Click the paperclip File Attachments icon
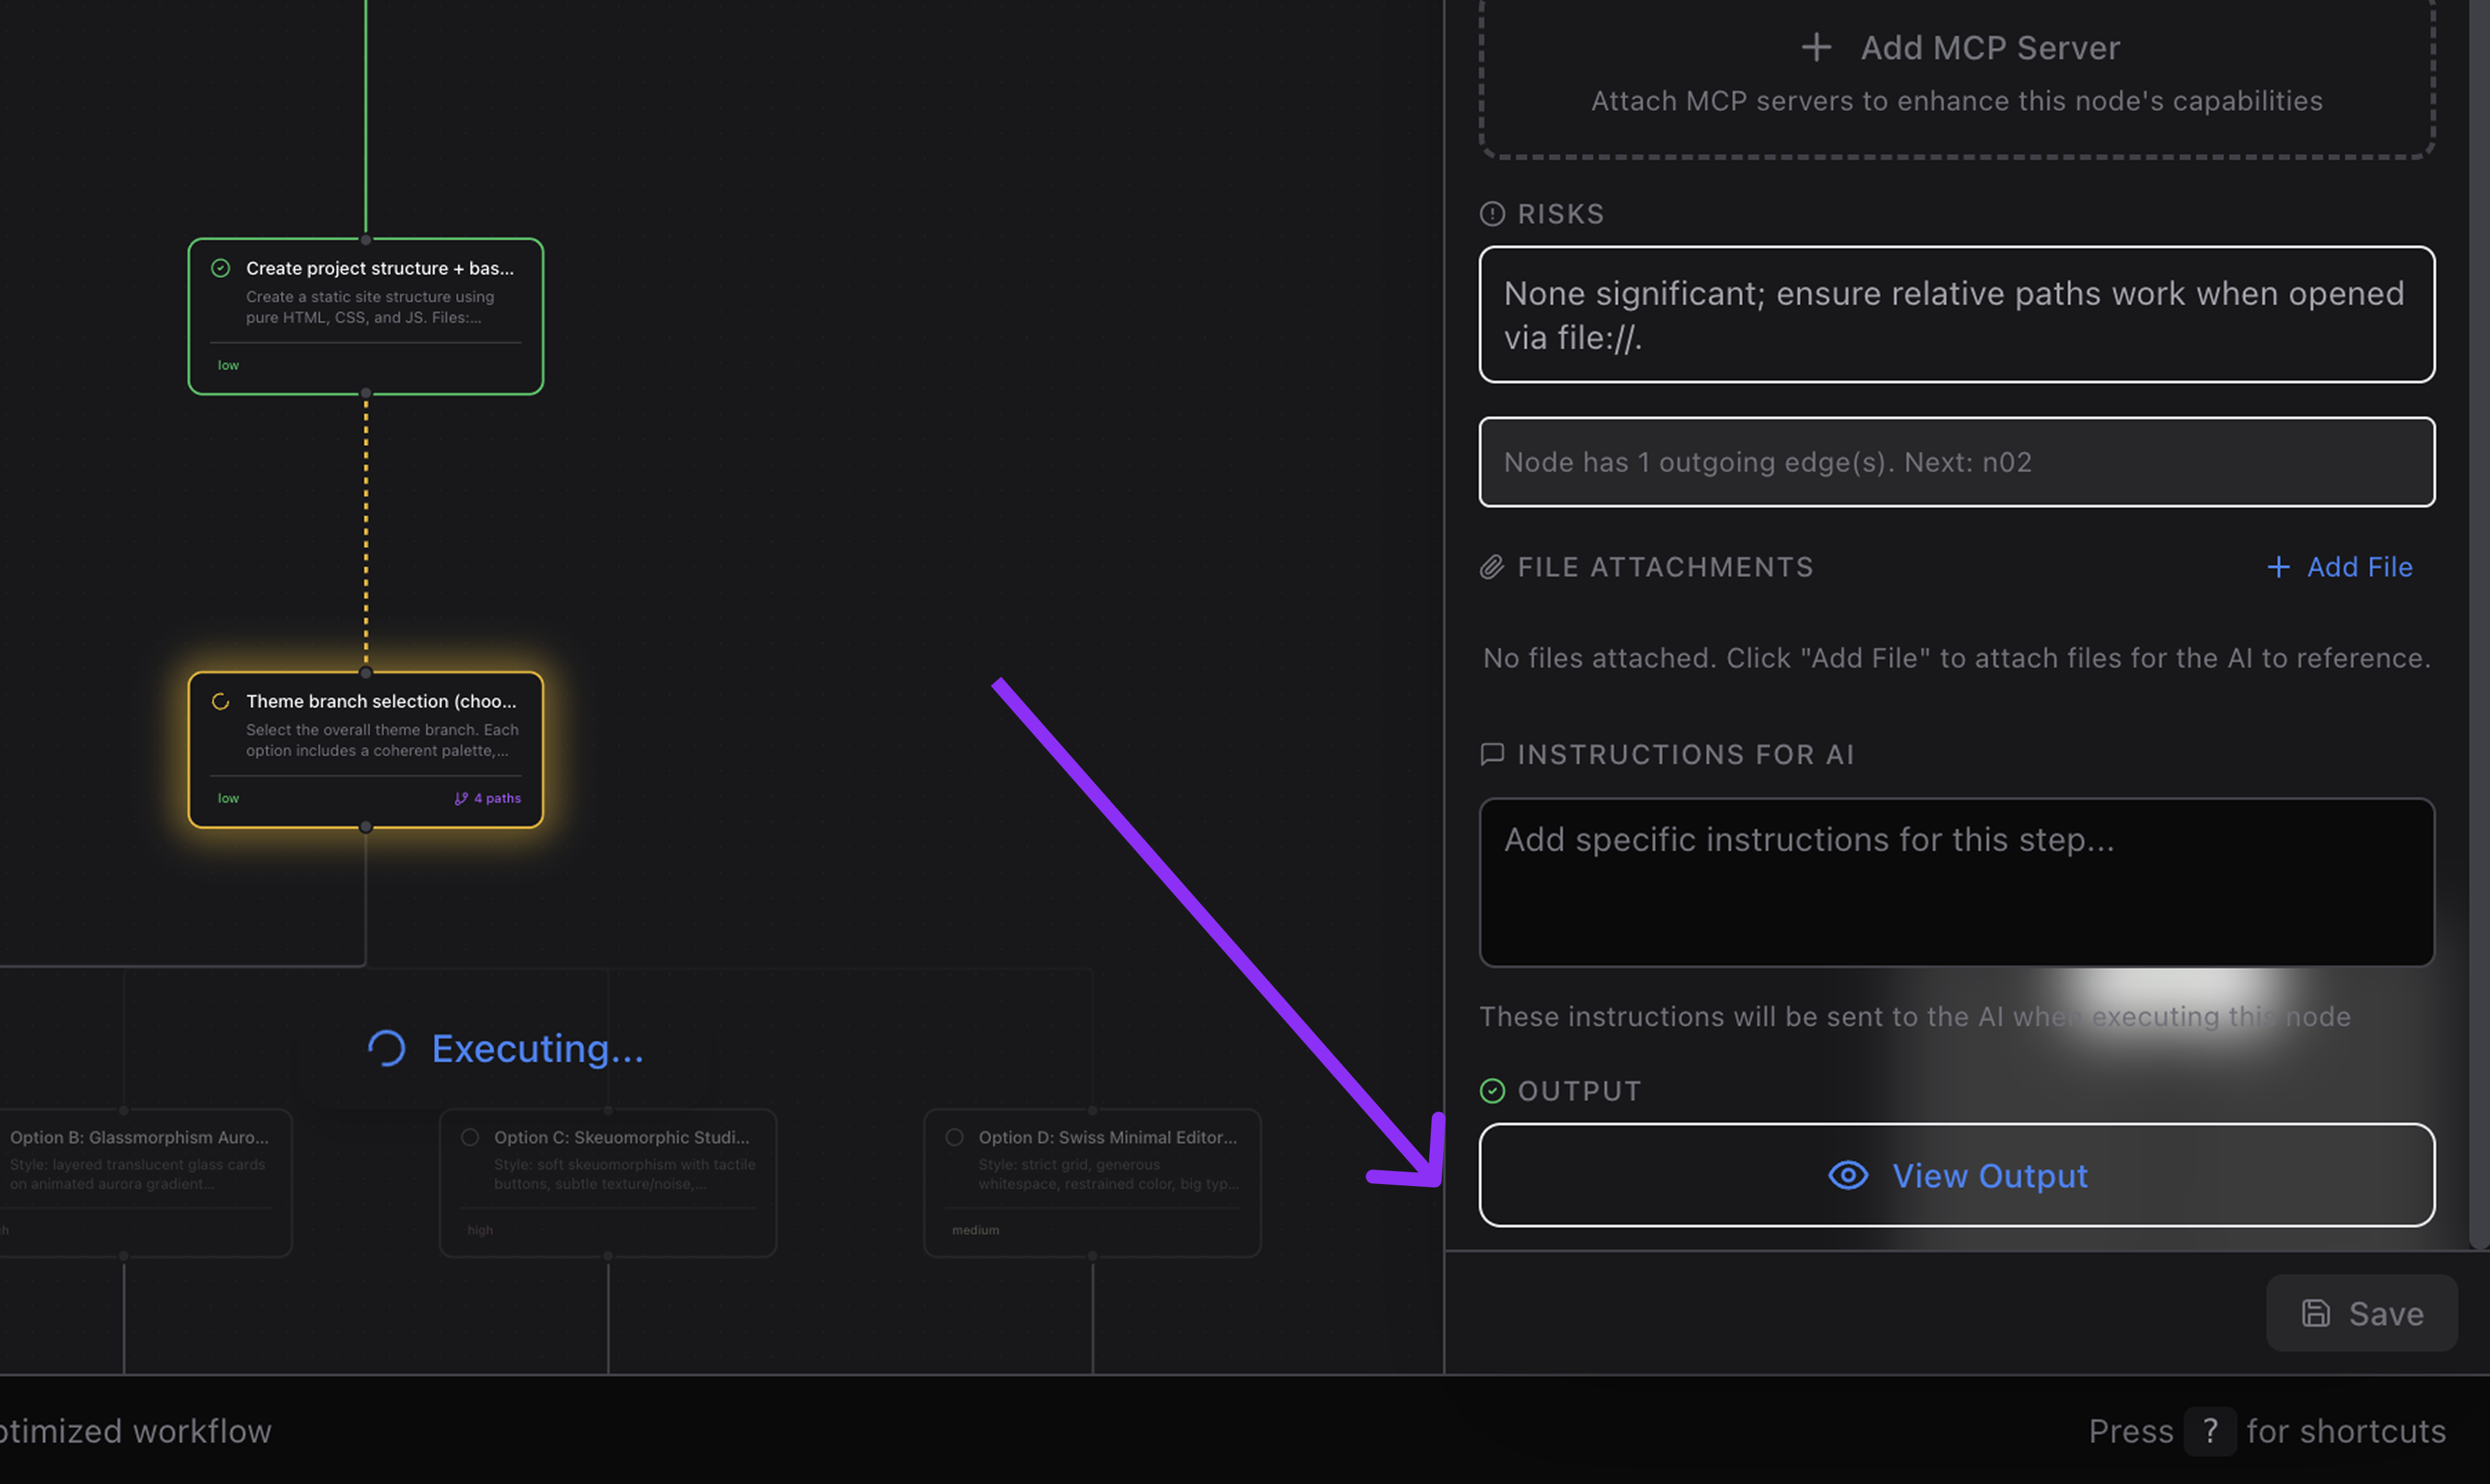Image resolution: width=2490 pixels, height=1484 pixels. (x=1492, y=567)
